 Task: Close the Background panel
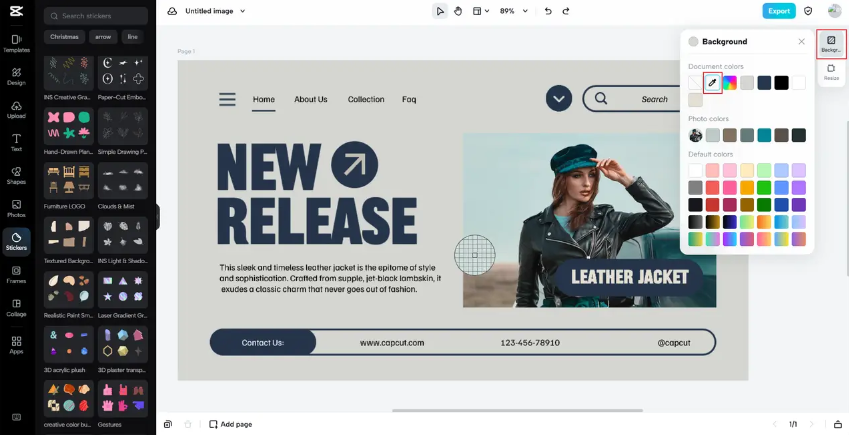pos(801,42)
